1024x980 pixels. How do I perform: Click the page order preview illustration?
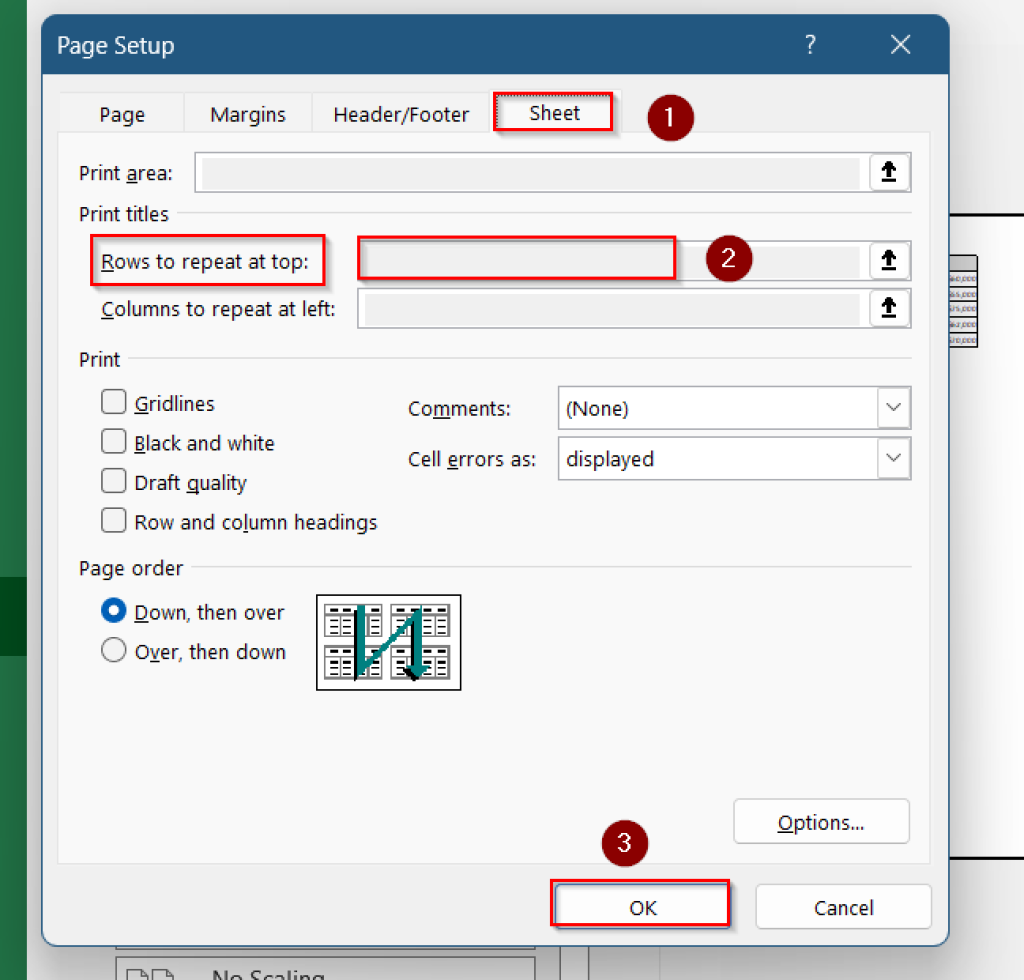(x=388, y=642)
